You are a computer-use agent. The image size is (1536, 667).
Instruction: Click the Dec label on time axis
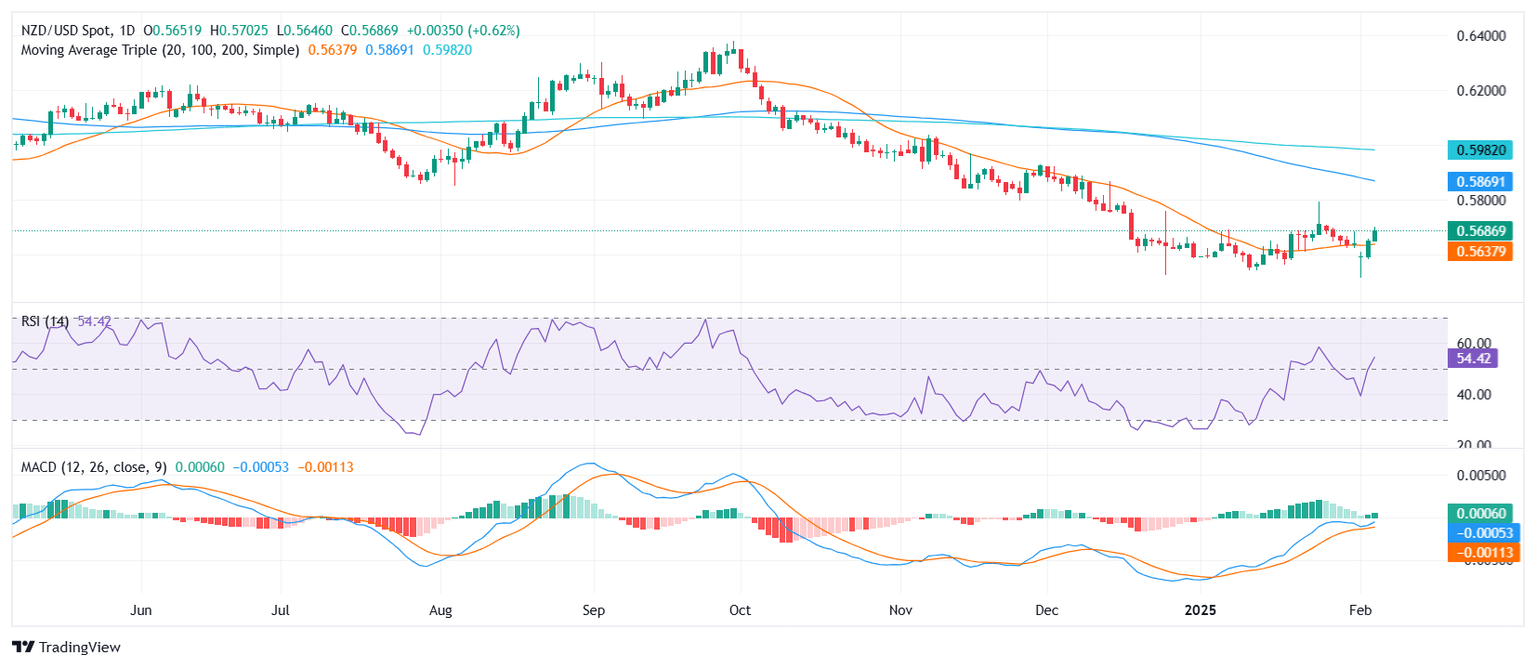pos(1047,609)
